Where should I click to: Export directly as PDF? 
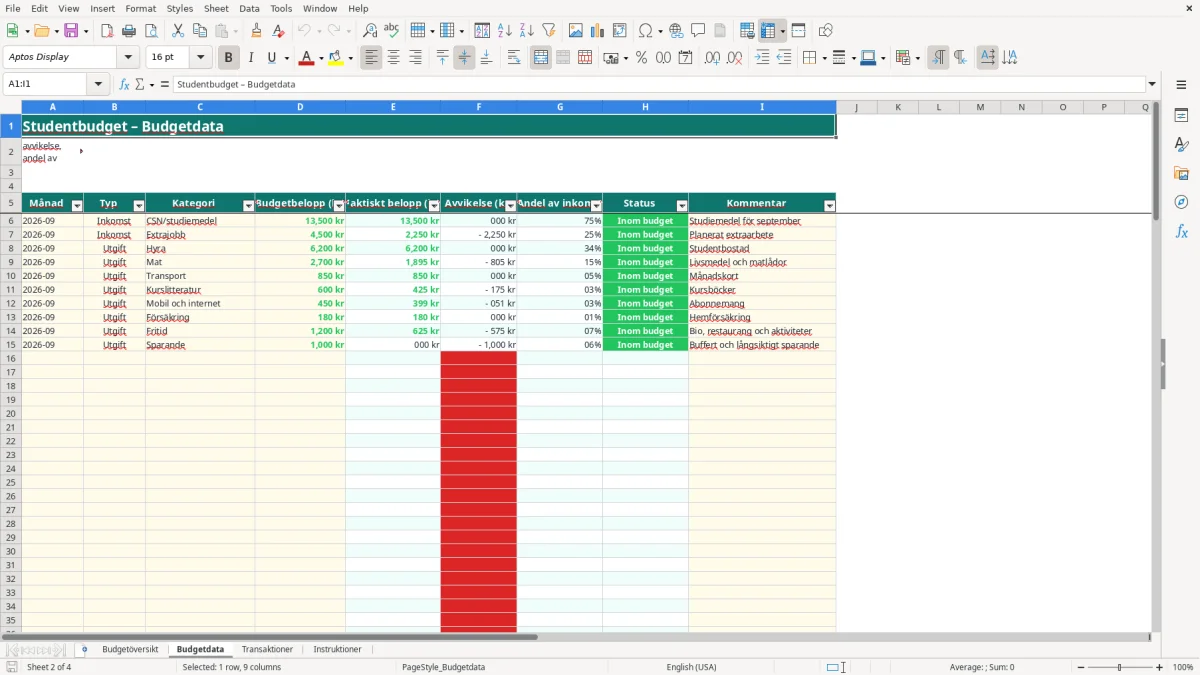click(107, 31)
